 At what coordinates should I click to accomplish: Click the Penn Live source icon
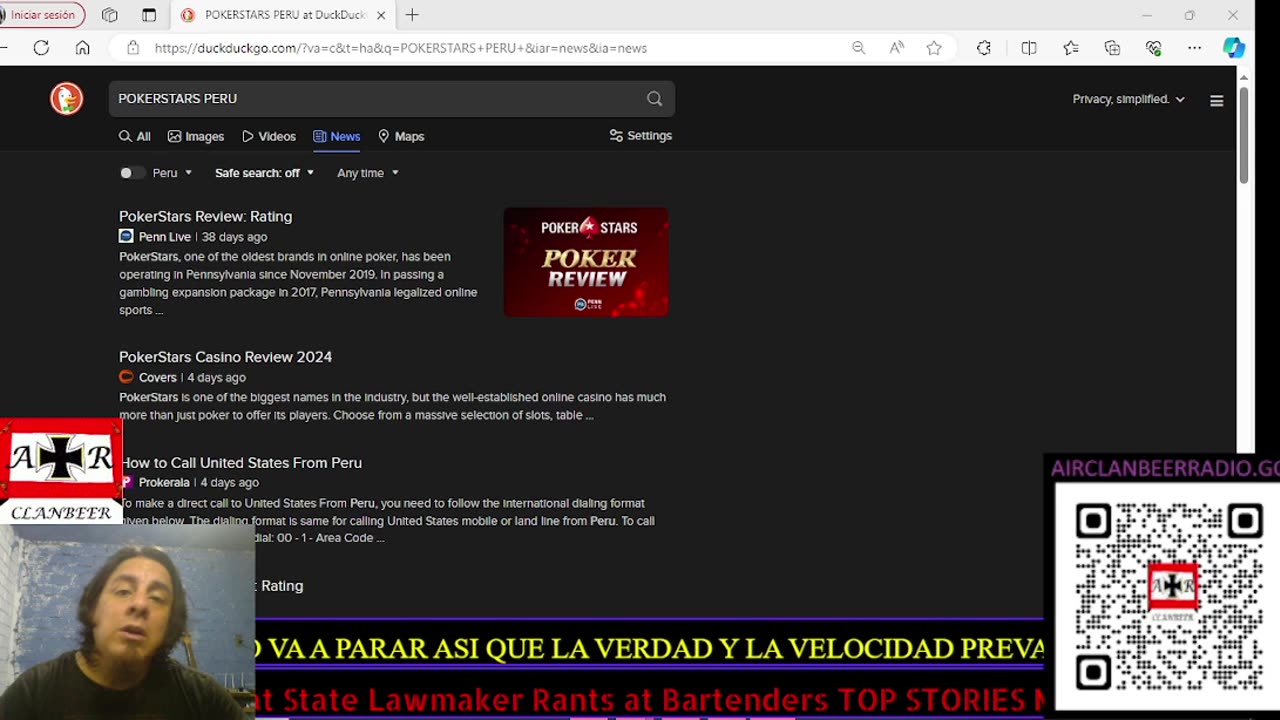(126, 237)
